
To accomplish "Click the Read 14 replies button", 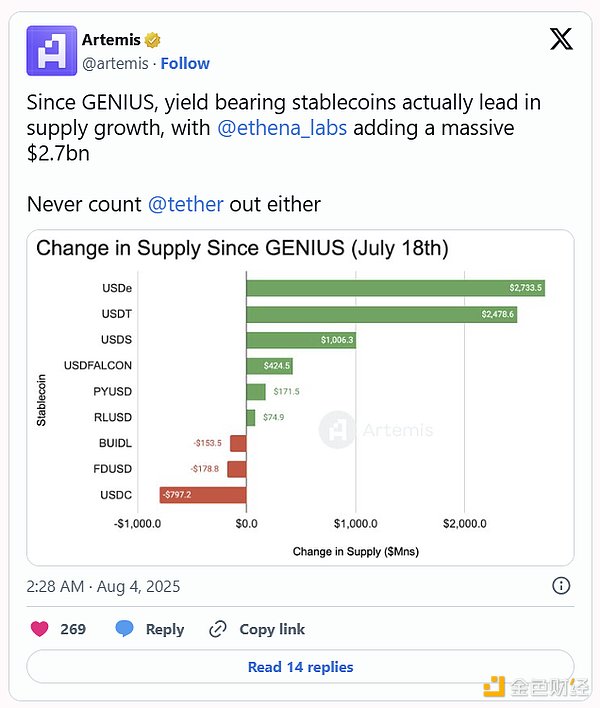I will 300,667.
